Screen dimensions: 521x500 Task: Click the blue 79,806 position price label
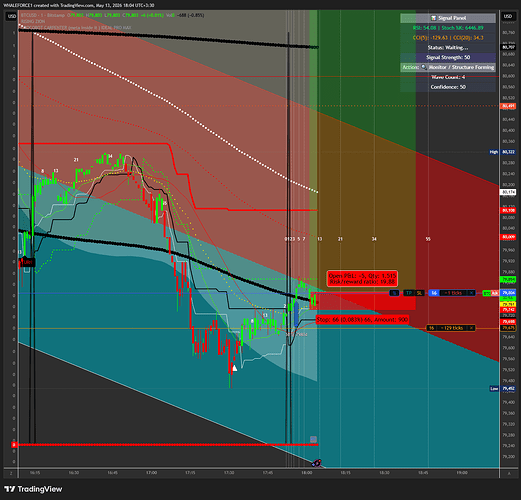coord(508,293)
